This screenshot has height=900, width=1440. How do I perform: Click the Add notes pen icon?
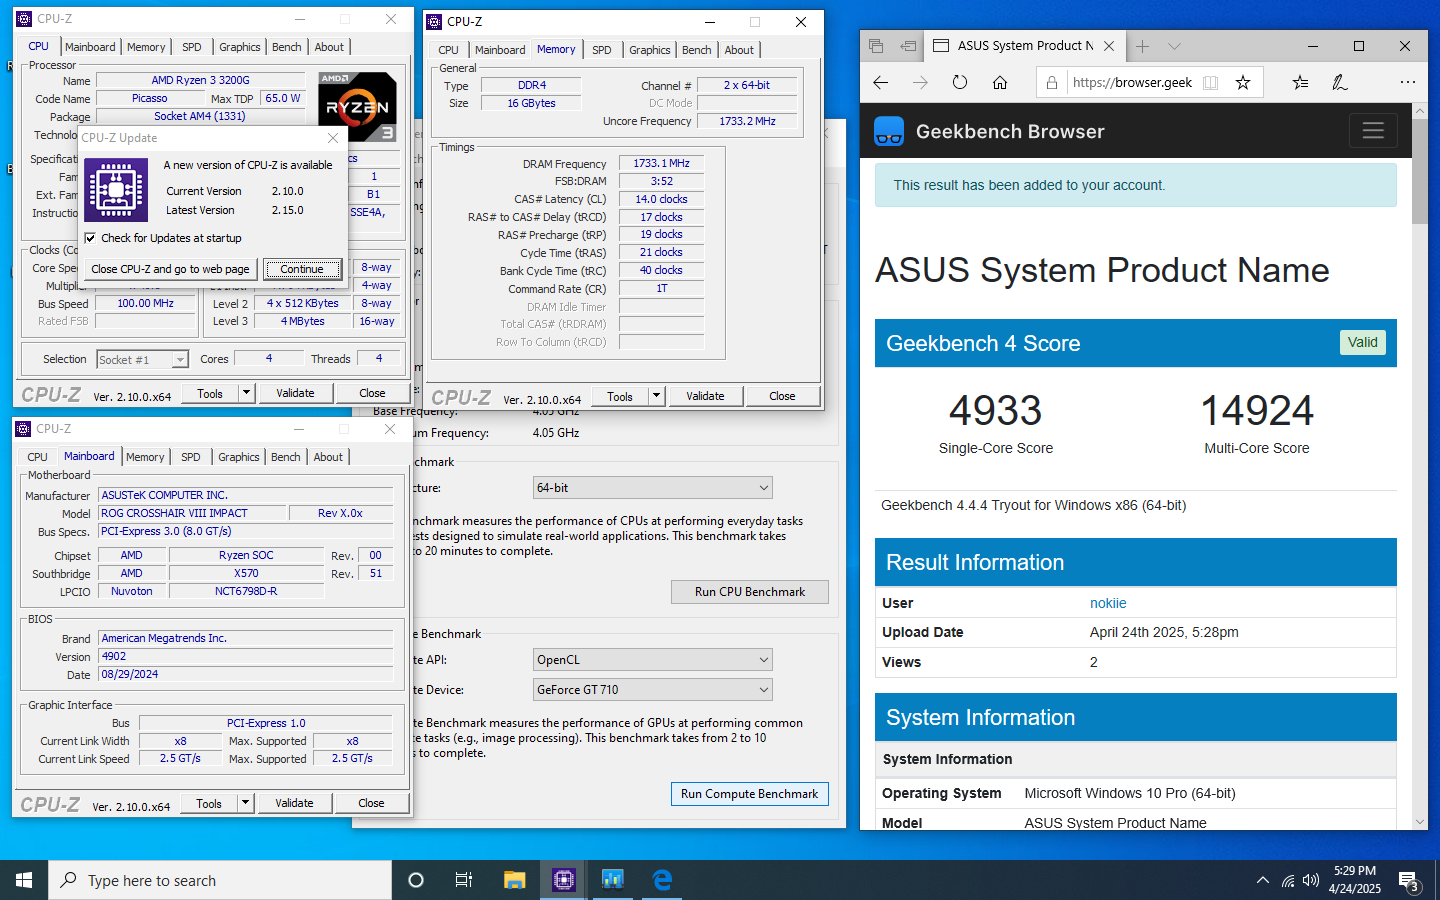[1340, 83]
